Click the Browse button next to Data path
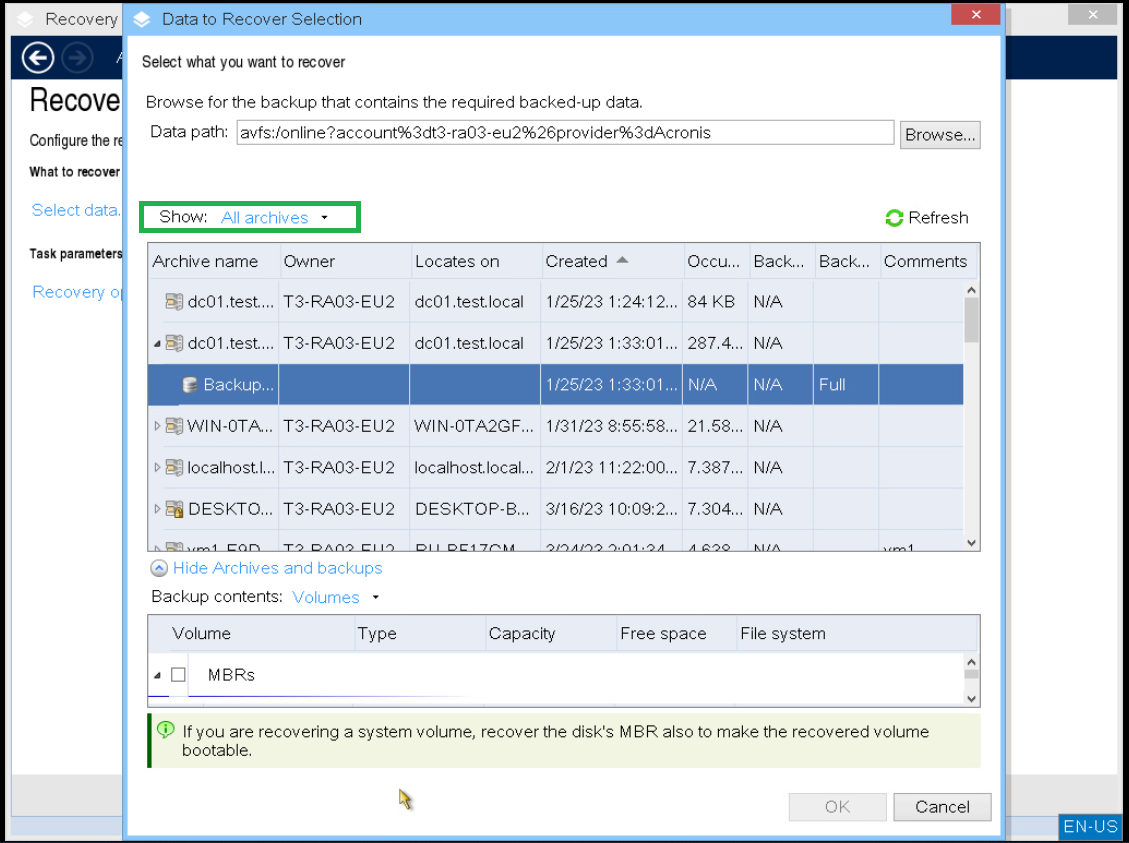1129x843 pixels. pyautogui.click(x=939, y=134)
